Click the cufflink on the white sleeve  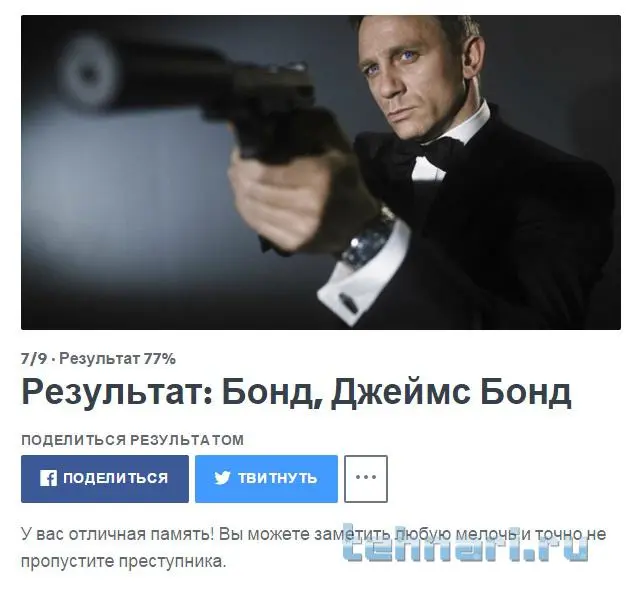click(348, 303)
